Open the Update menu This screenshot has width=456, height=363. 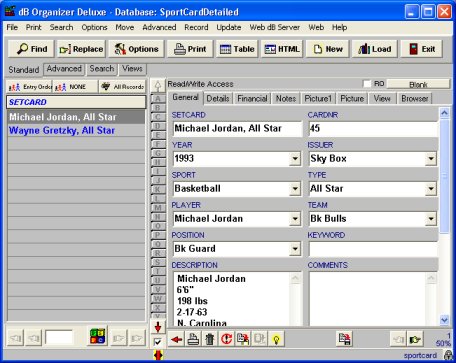(229, 28)
